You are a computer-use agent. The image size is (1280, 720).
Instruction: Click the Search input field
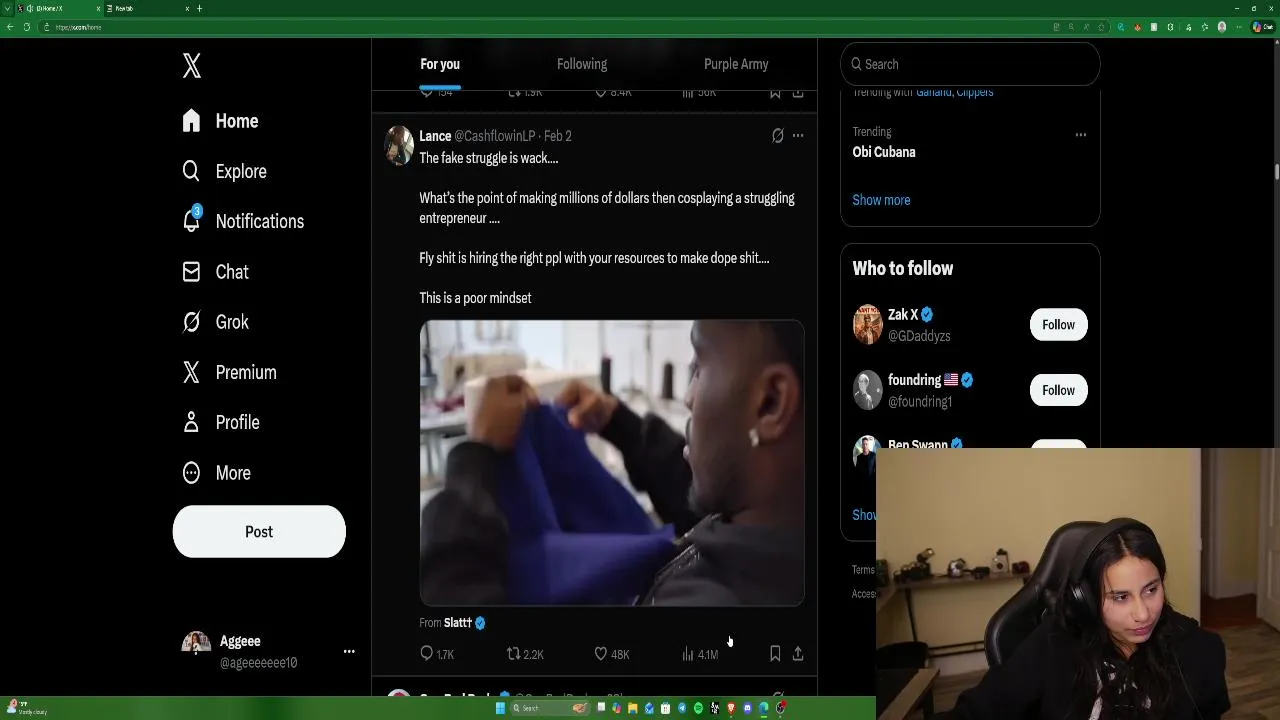(x=970, y=64)
